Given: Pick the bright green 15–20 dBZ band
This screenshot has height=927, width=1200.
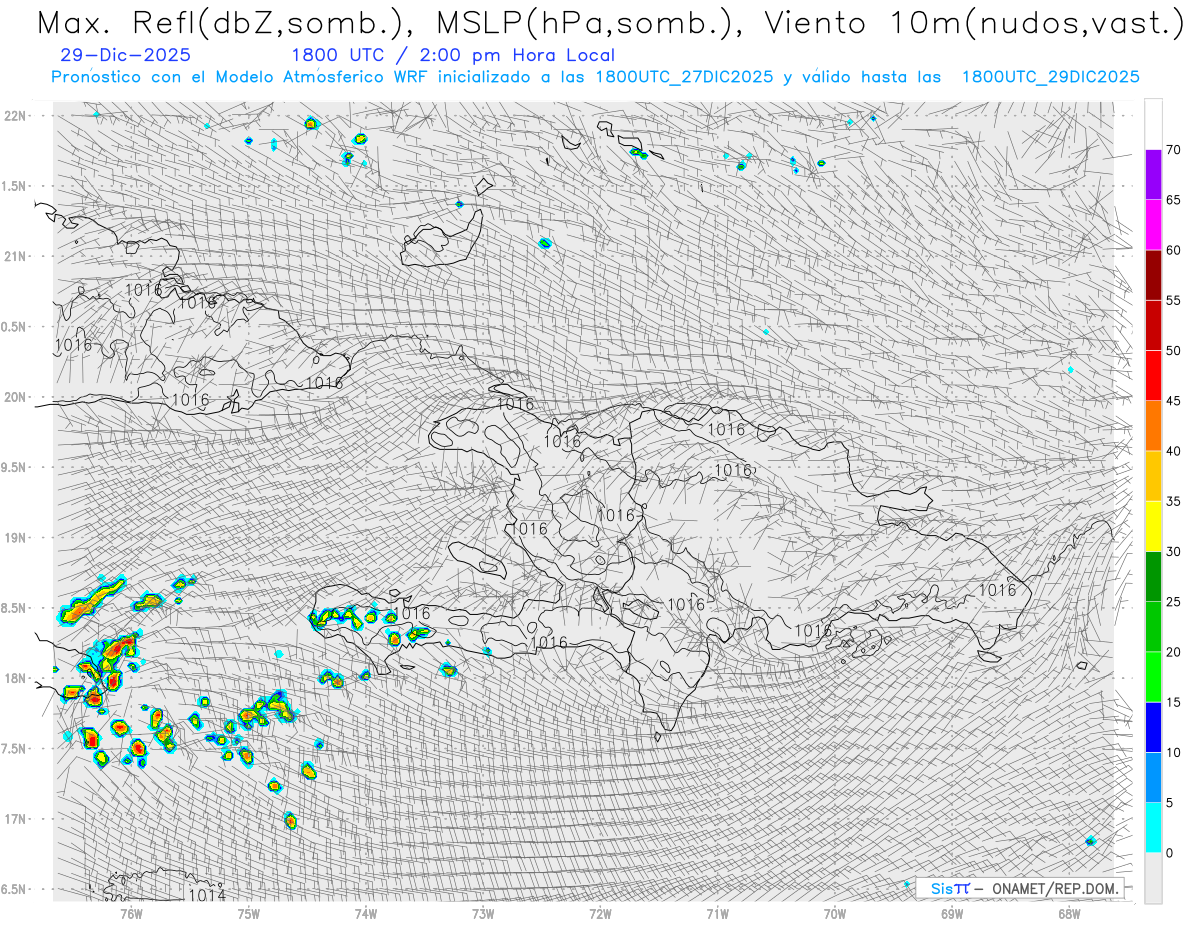Looking at the screenshot, I should tap(1153, 677).
